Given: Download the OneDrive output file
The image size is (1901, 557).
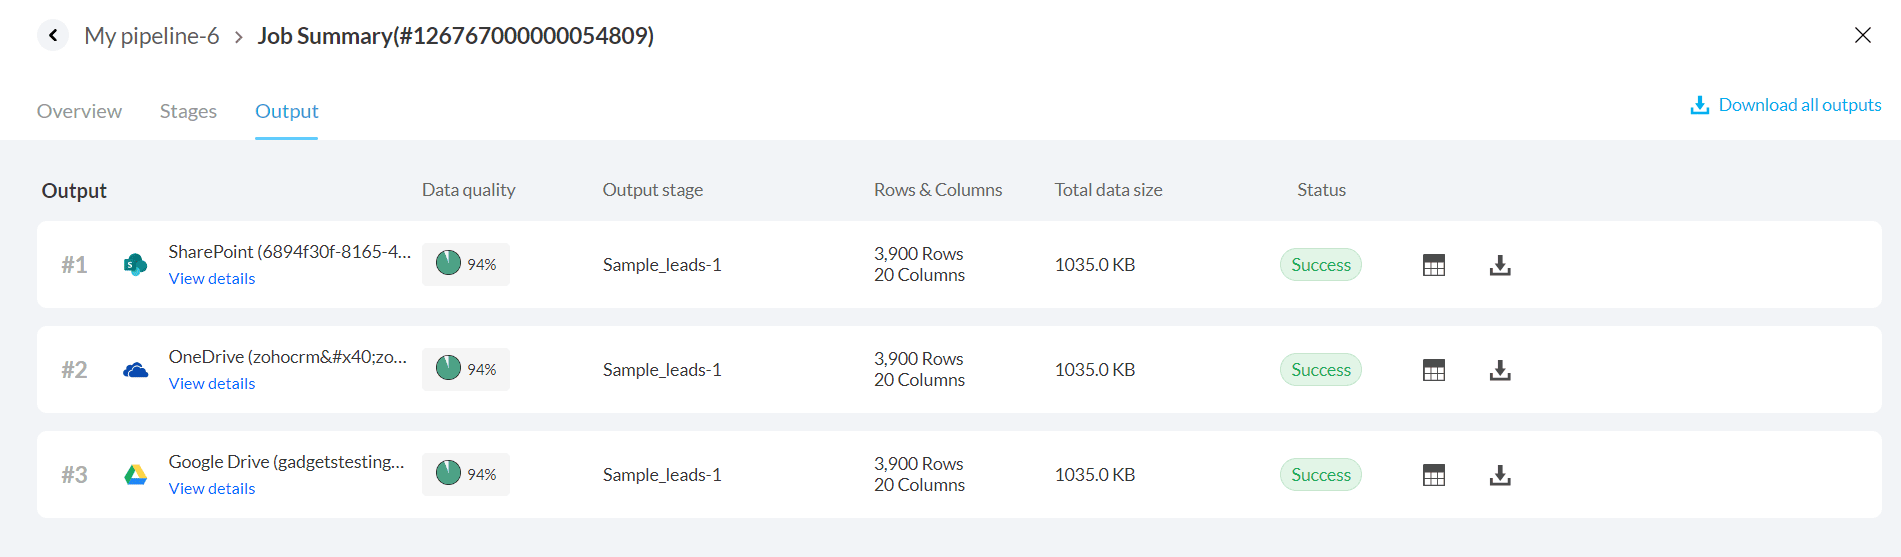Looking at the screenshot, I should pyautogui.click(x=1499, y=370).
